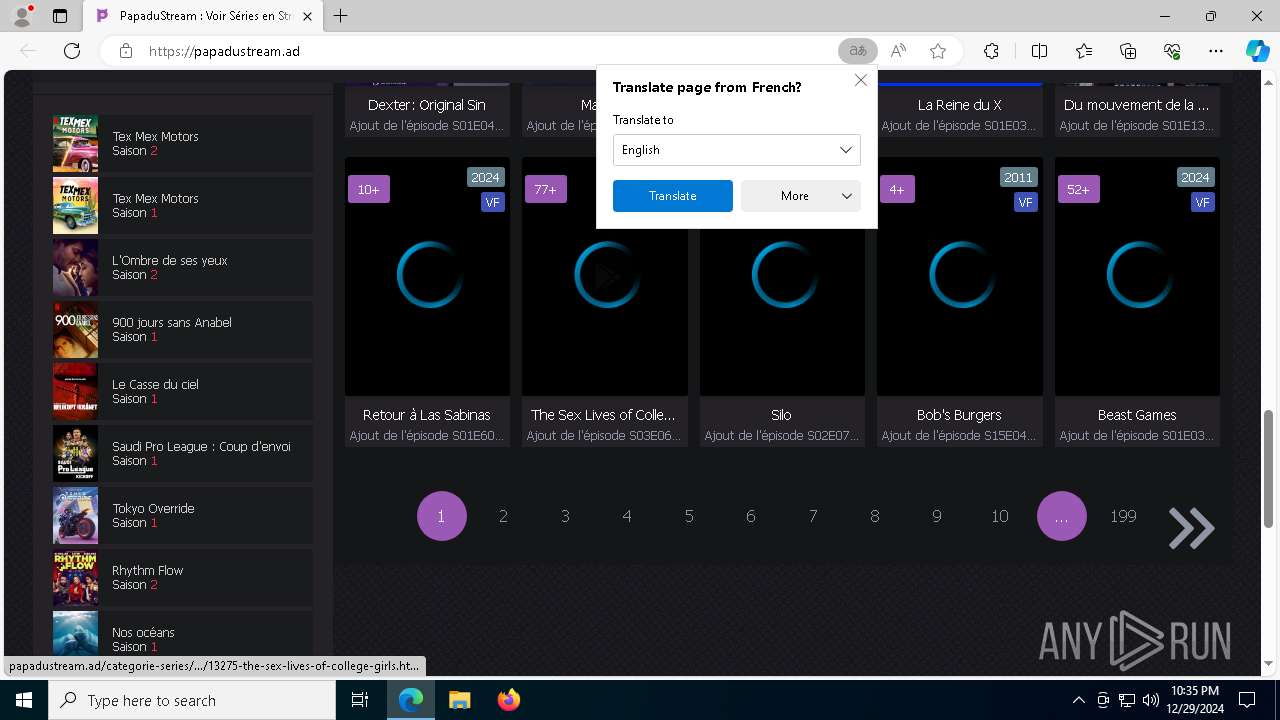View site information lock icon
Viewport: 1280px width, 720px height.
[x=126, y=51]
